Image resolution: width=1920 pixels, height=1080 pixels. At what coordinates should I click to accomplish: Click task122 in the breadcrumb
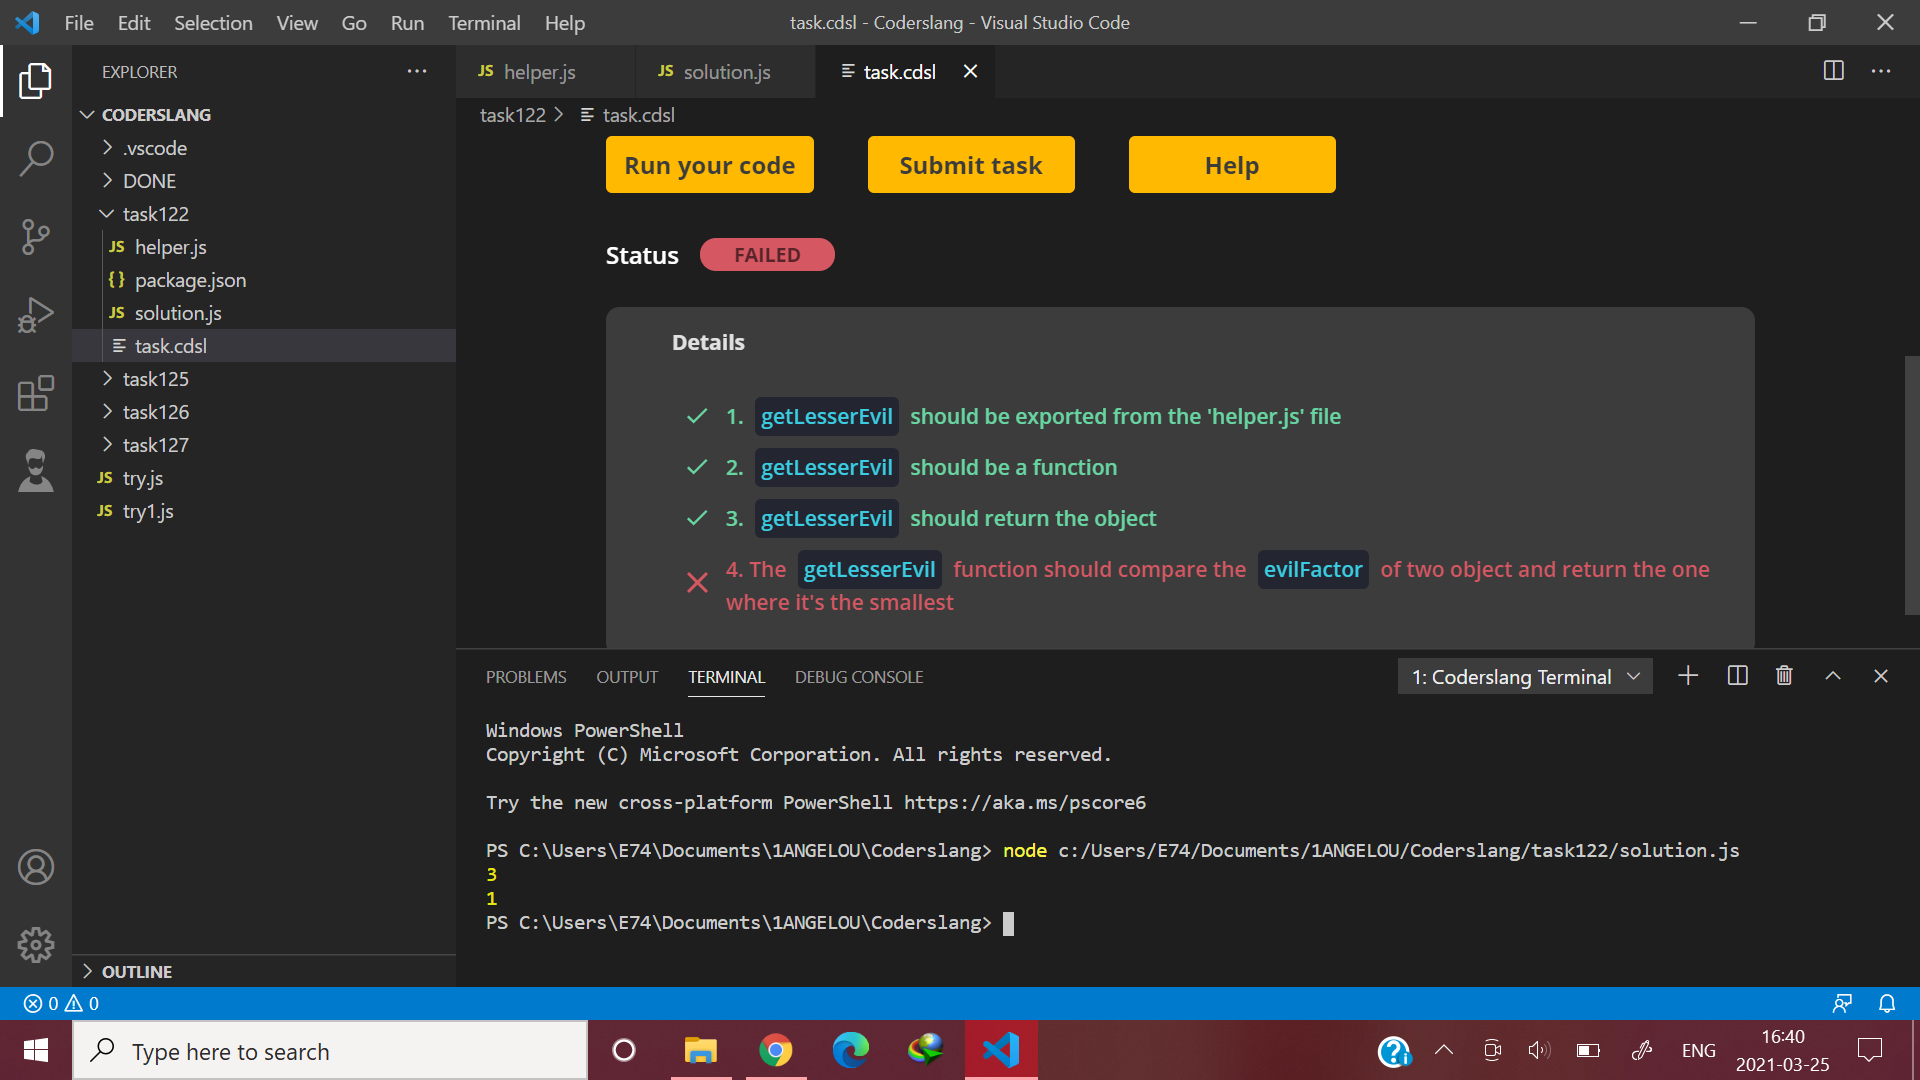click(x=513, y=115)
